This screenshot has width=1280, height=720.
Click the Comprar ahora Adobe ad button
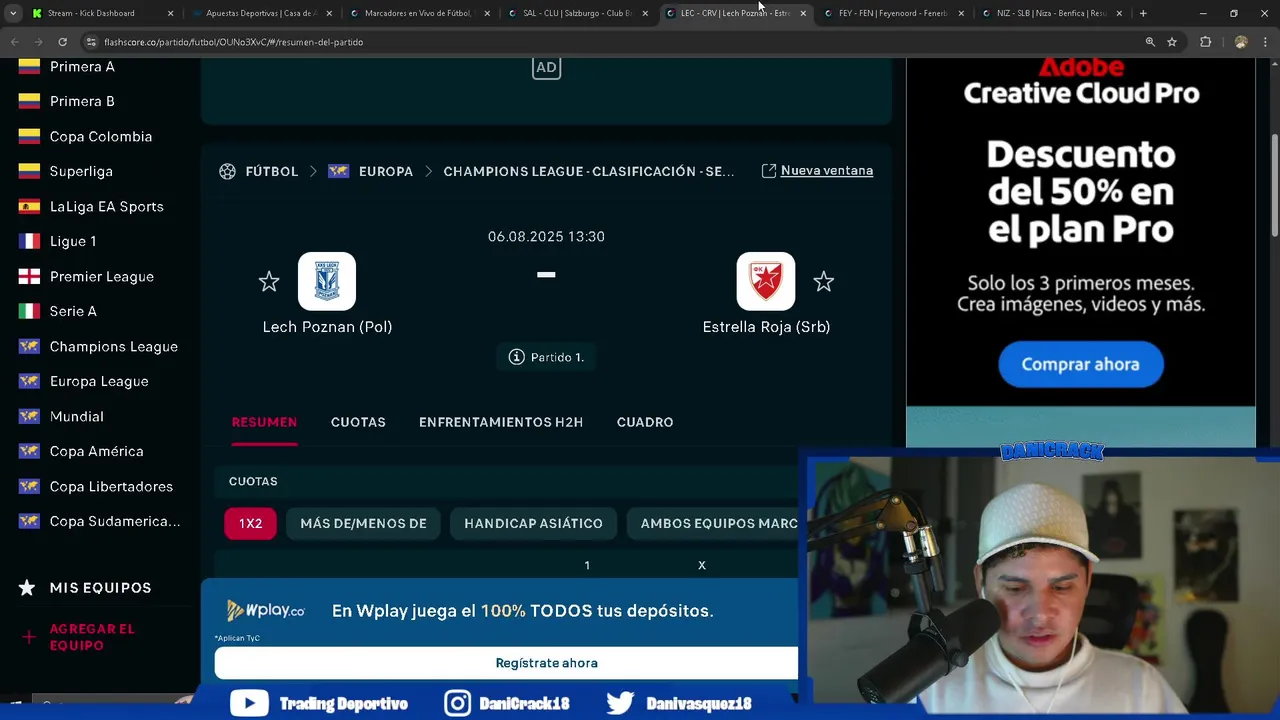[x=1080, y=364]
